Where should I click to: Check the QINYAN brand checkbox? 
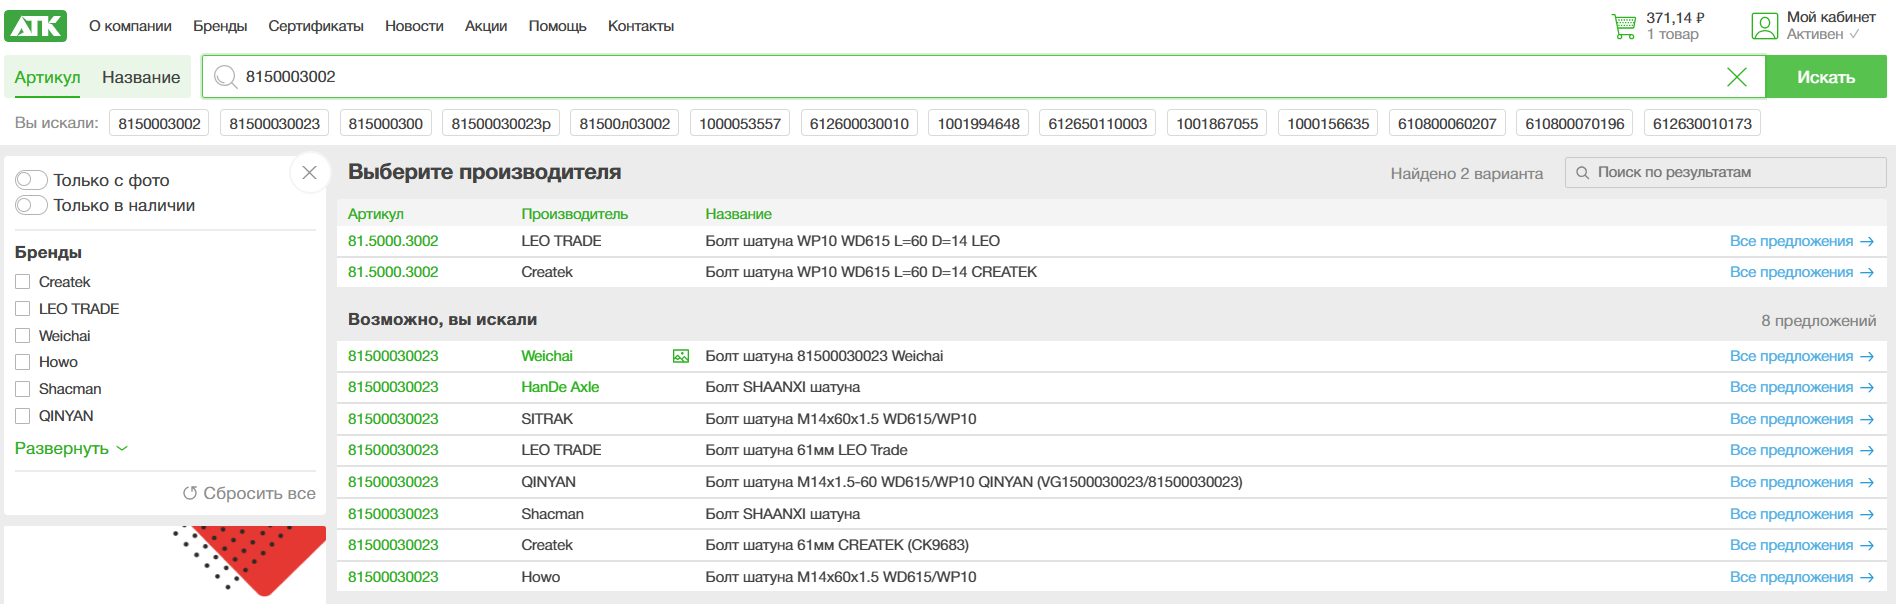point(23,416)
